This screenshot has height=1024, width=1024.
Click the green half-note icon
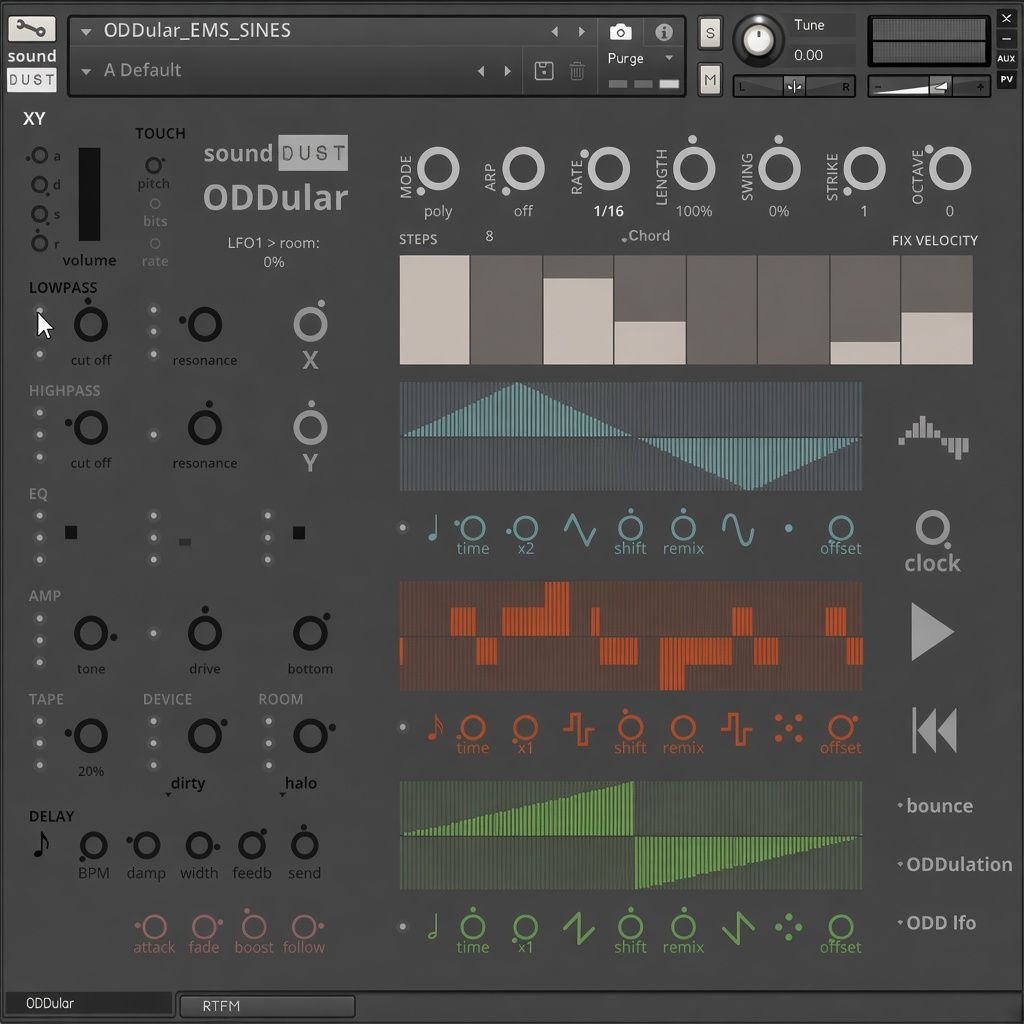point(433,926)
